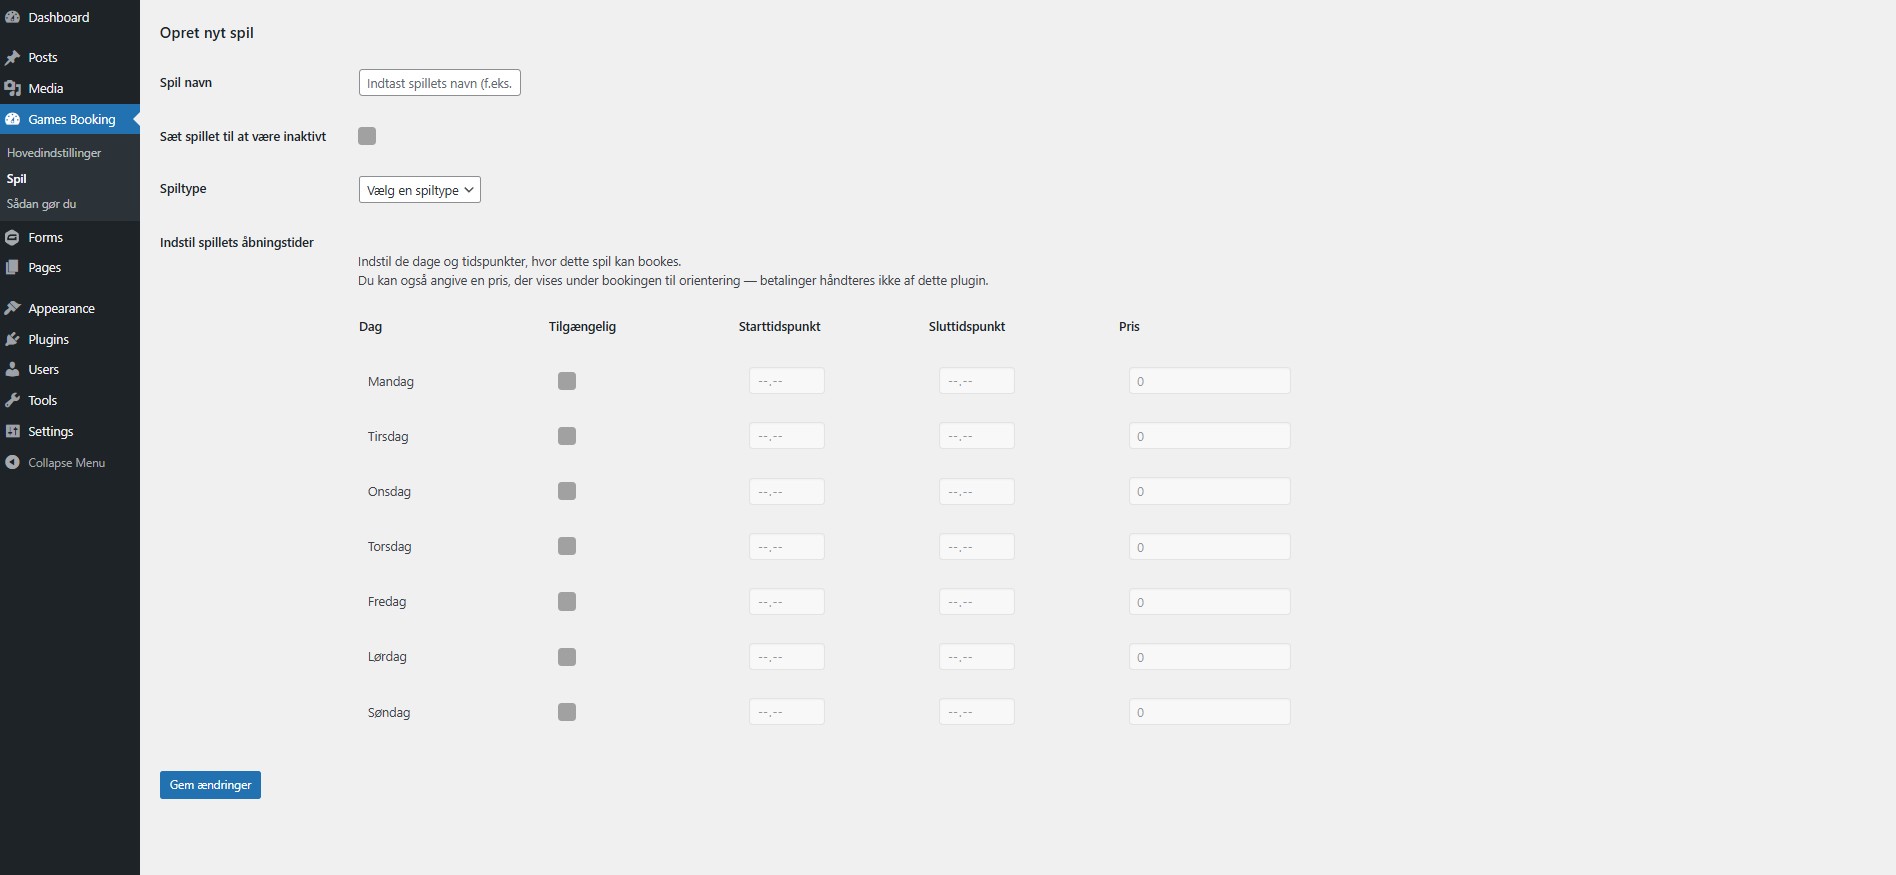Tick the Mandag available checkbox
The width and height of the screenshot is (1896, 875).
(567, 381)
